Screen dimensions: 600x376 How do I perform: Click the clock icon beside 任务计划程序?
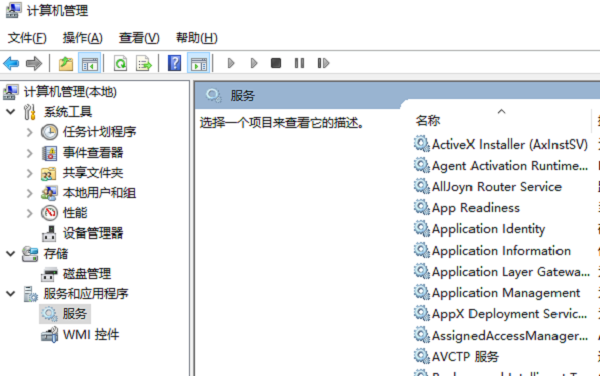[50, 132]
